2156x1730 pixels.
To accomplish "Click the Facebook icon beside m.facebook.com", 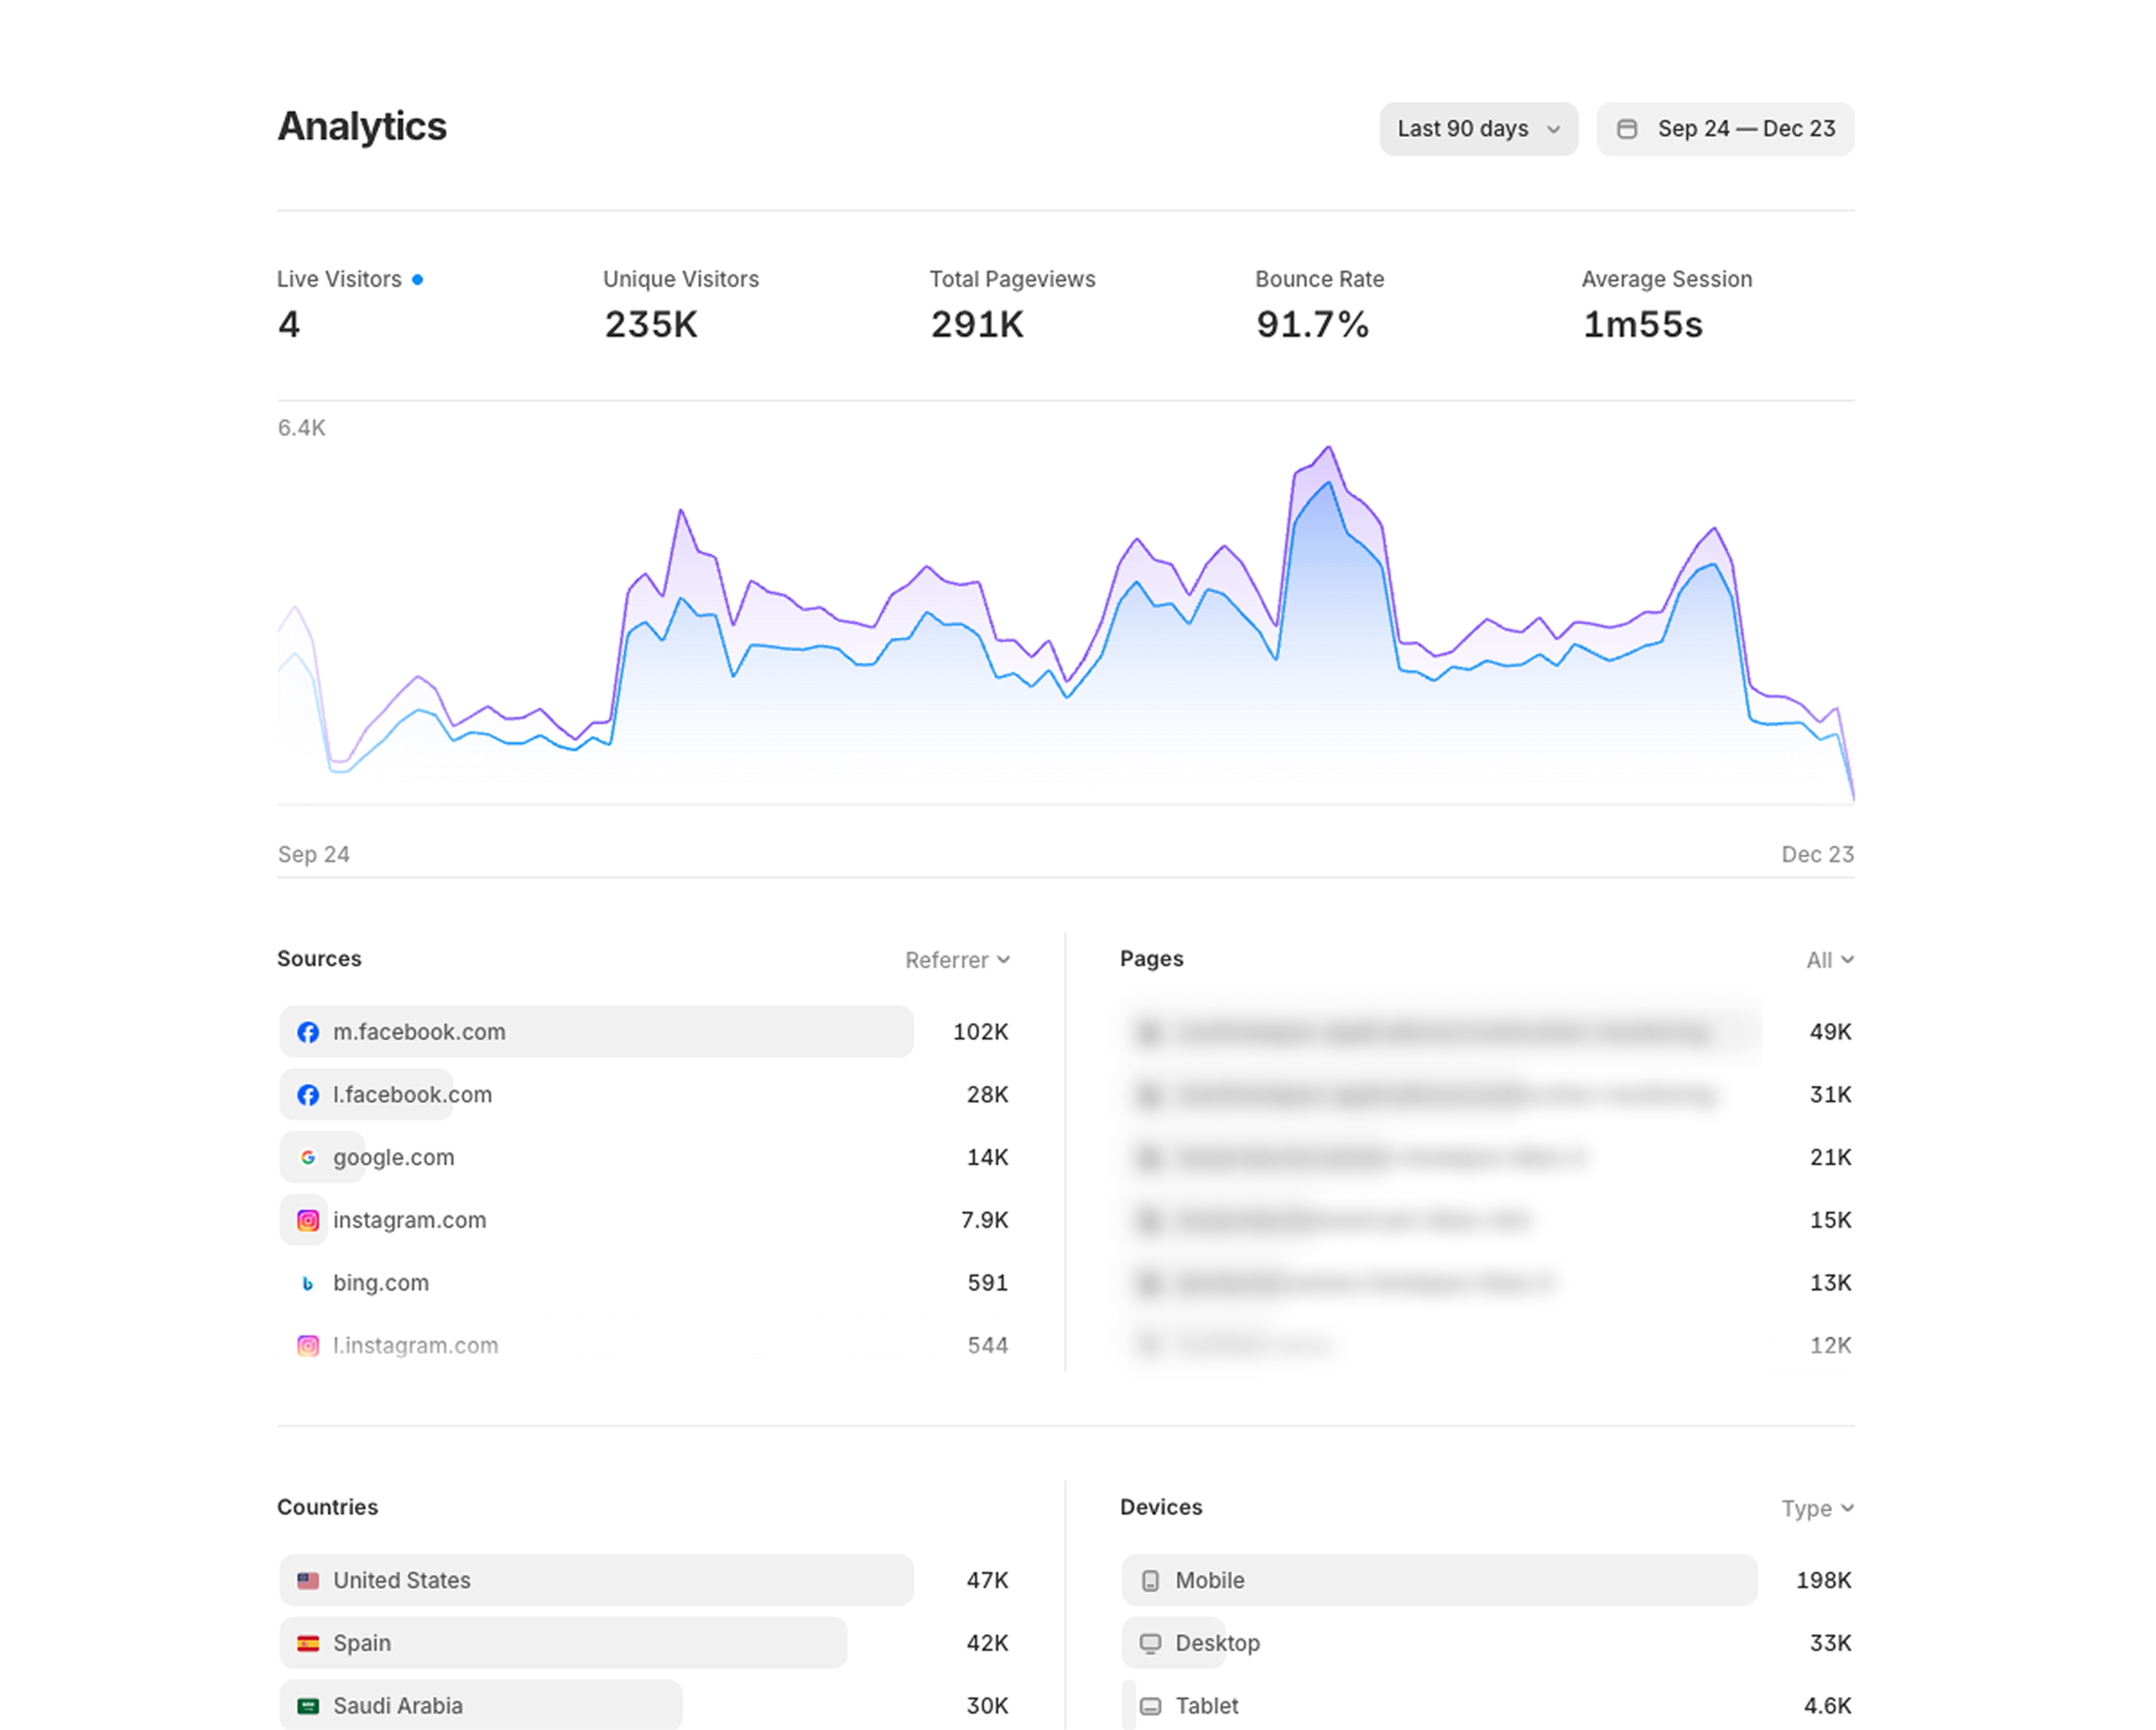I will coord(308,1032).
